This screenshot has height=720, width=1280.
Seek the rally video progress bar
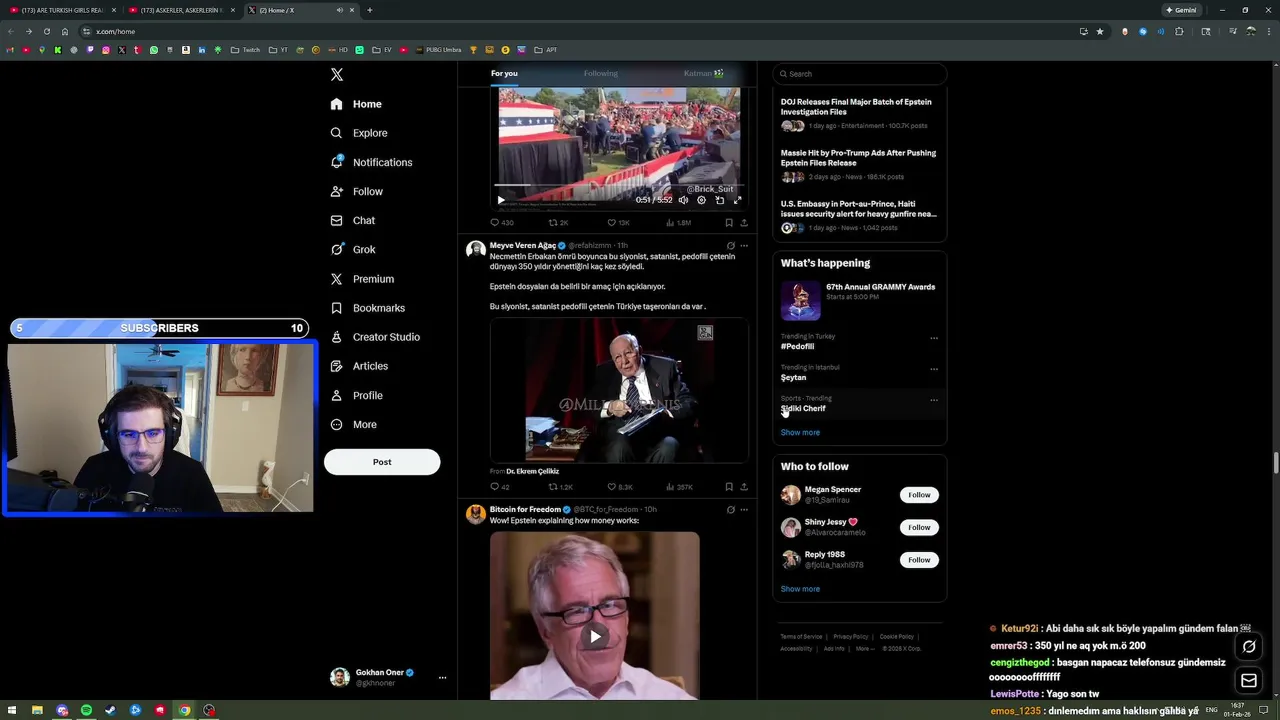point(619,187)
